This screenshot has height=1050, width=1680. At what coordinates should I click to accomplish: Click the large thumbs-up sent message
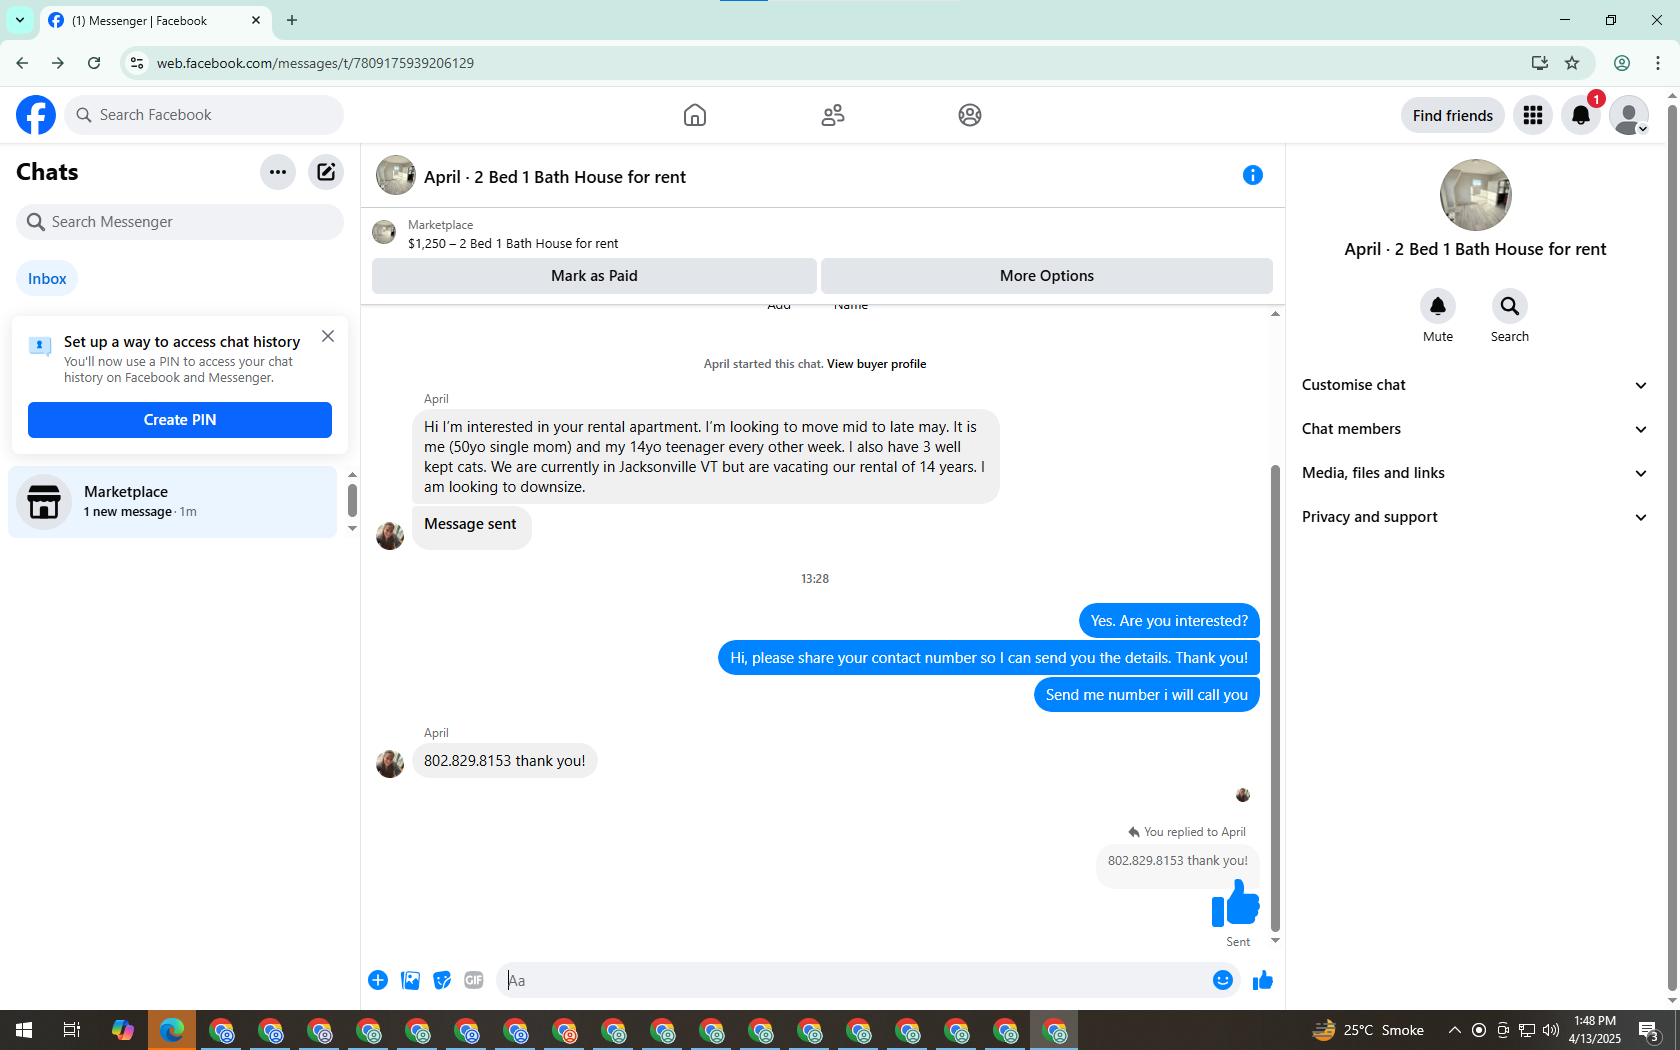[1236, 903]
